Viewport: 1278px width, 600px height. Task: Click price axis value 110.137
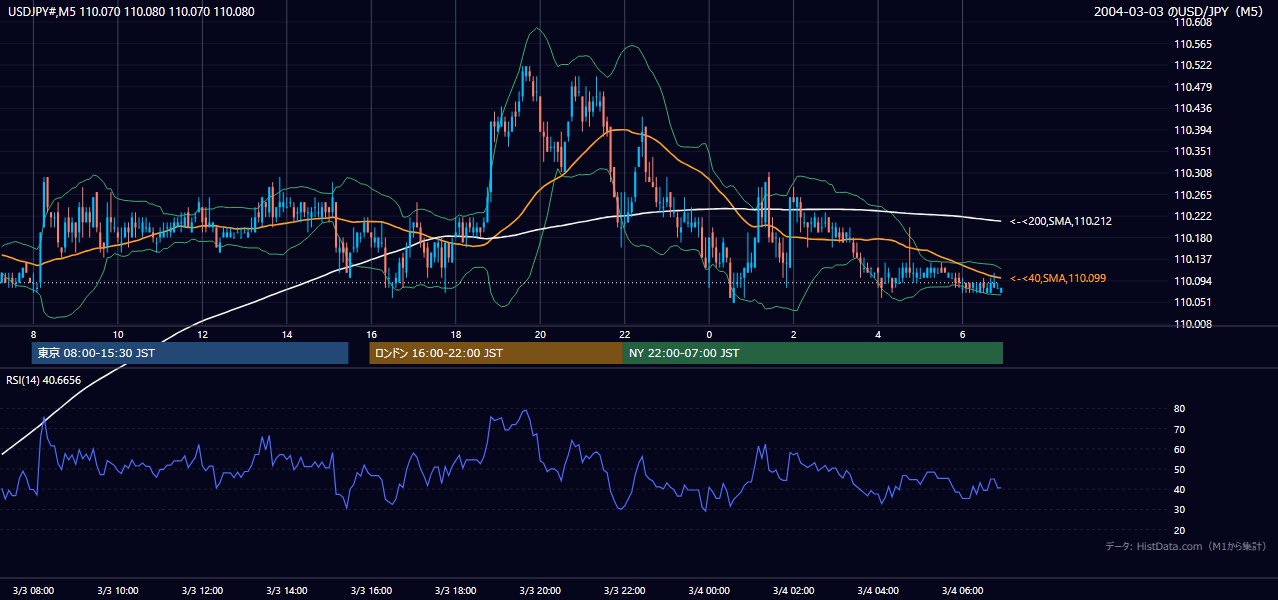point(1193,259)
